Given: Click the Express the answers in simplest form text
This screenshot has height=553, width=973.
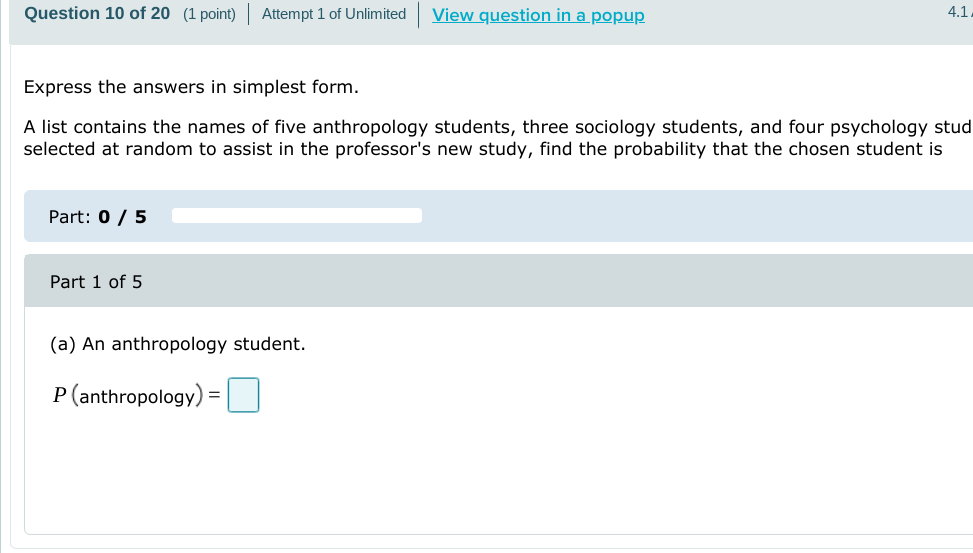Looking at the screenshot, I should click(191, 87).
